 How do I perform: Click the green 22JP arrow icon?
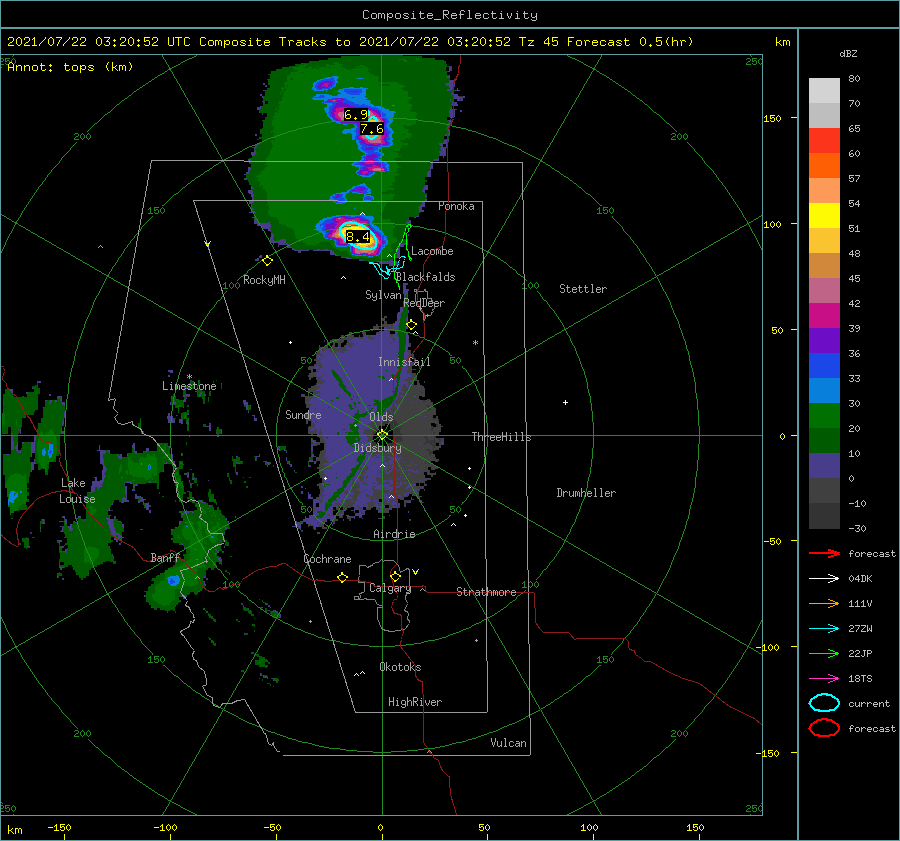[824, 653]
